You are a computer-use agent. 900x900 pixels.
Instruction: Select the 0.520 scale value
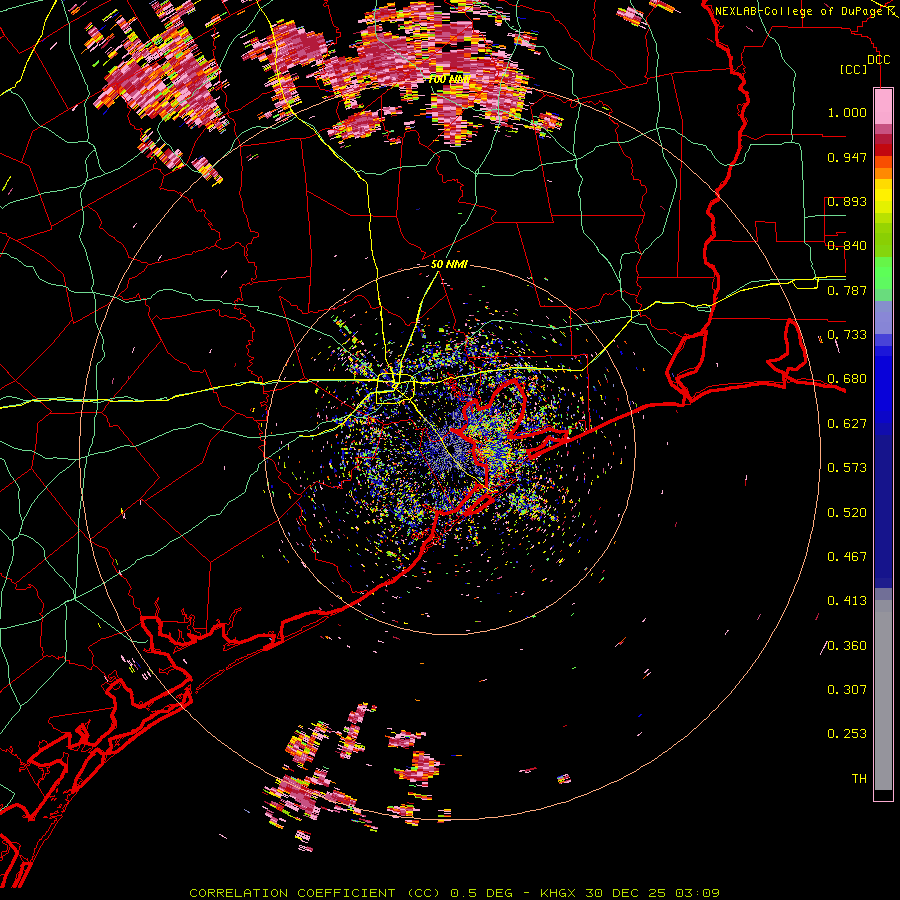click(x=847, y=513)
